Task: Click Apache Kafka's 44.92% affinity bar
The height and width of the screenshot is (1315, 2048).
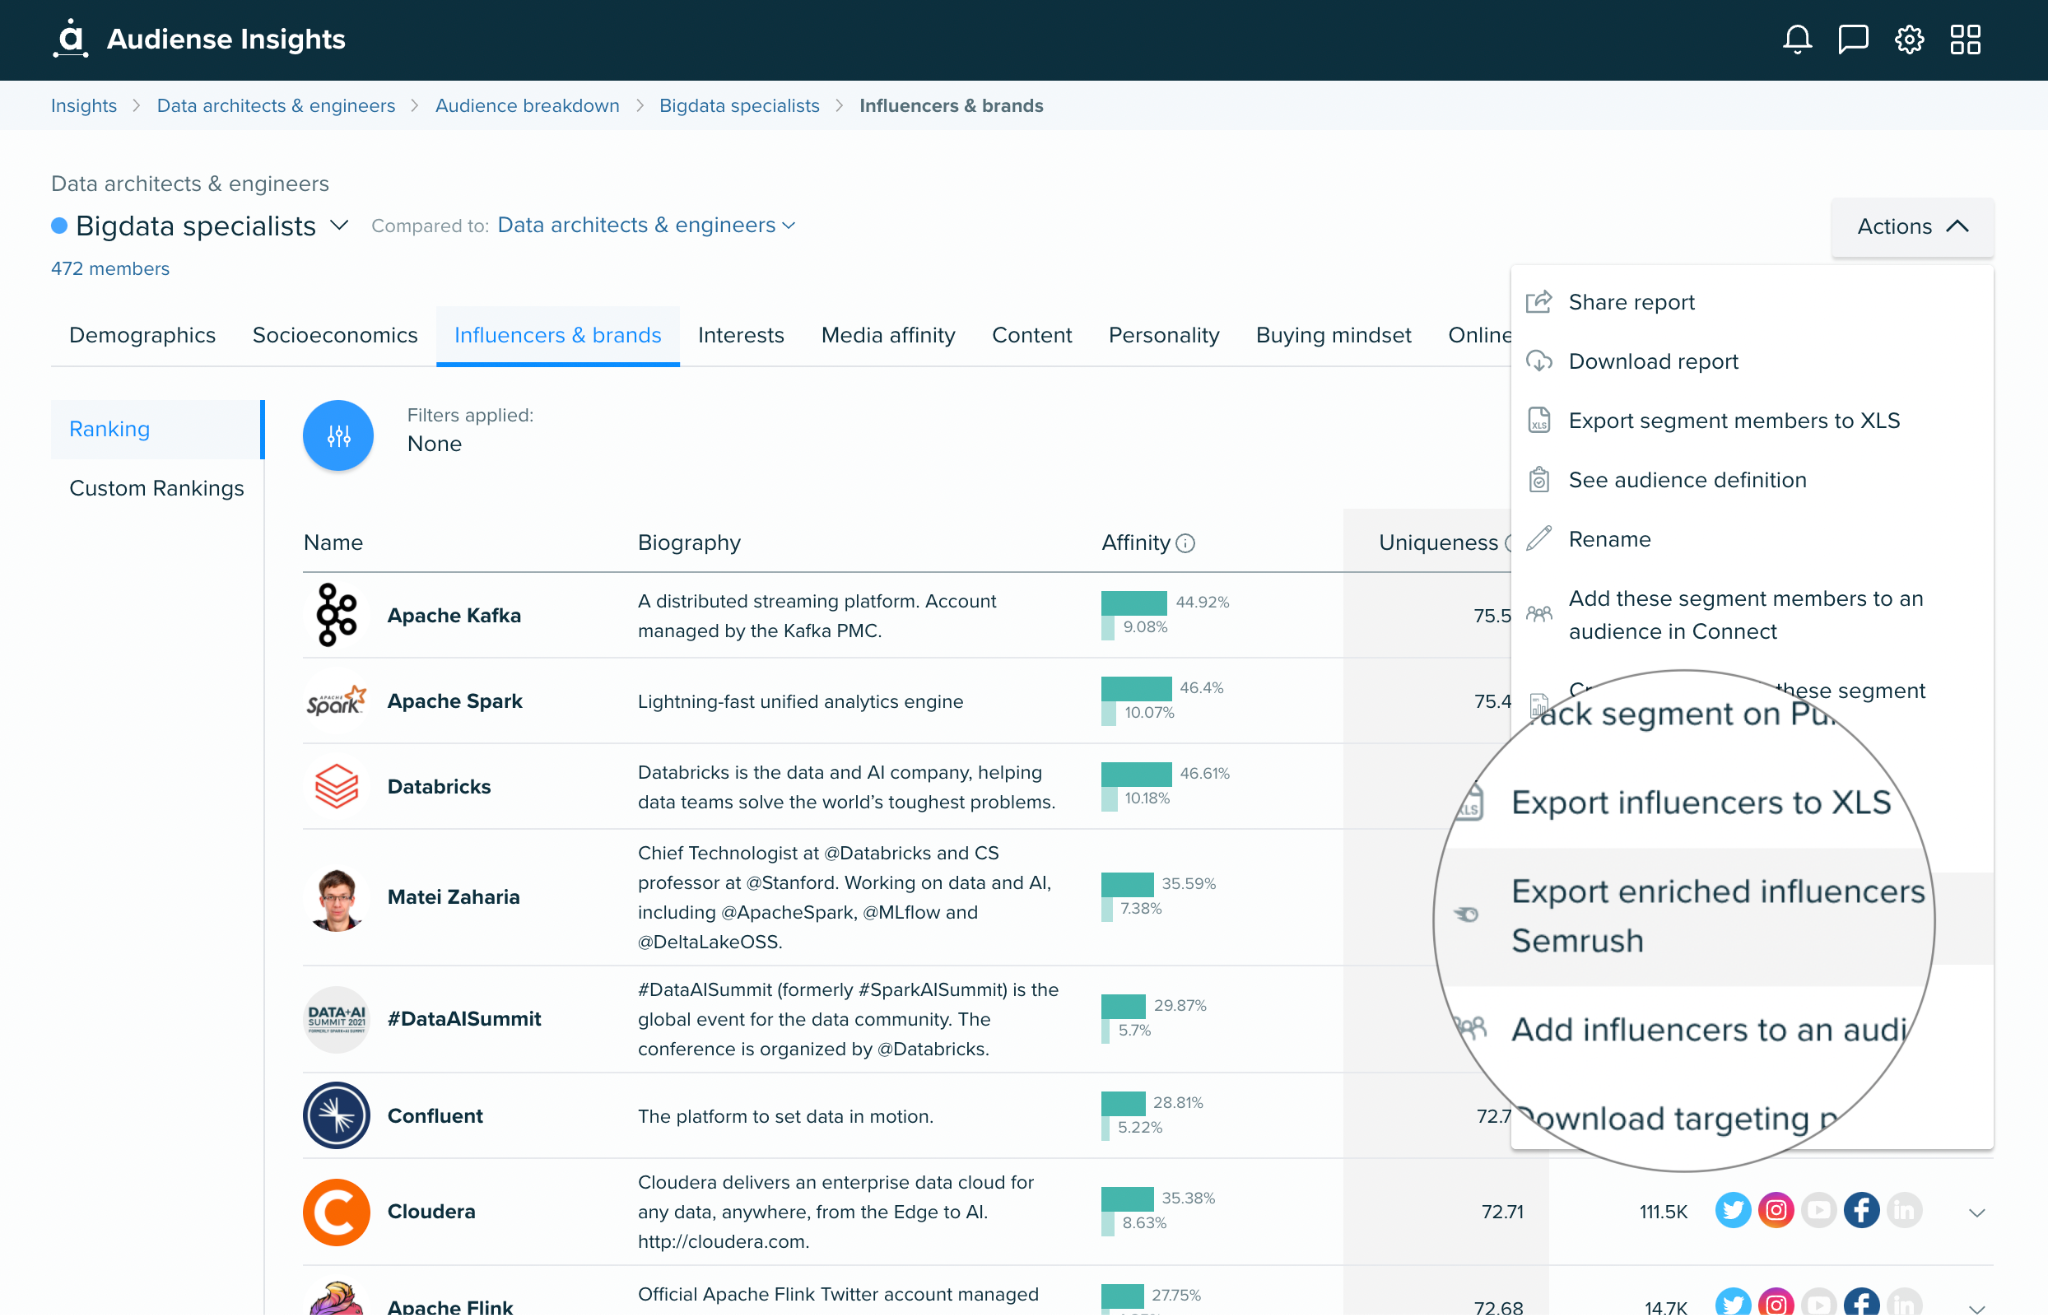Action: coord(1134,603)
